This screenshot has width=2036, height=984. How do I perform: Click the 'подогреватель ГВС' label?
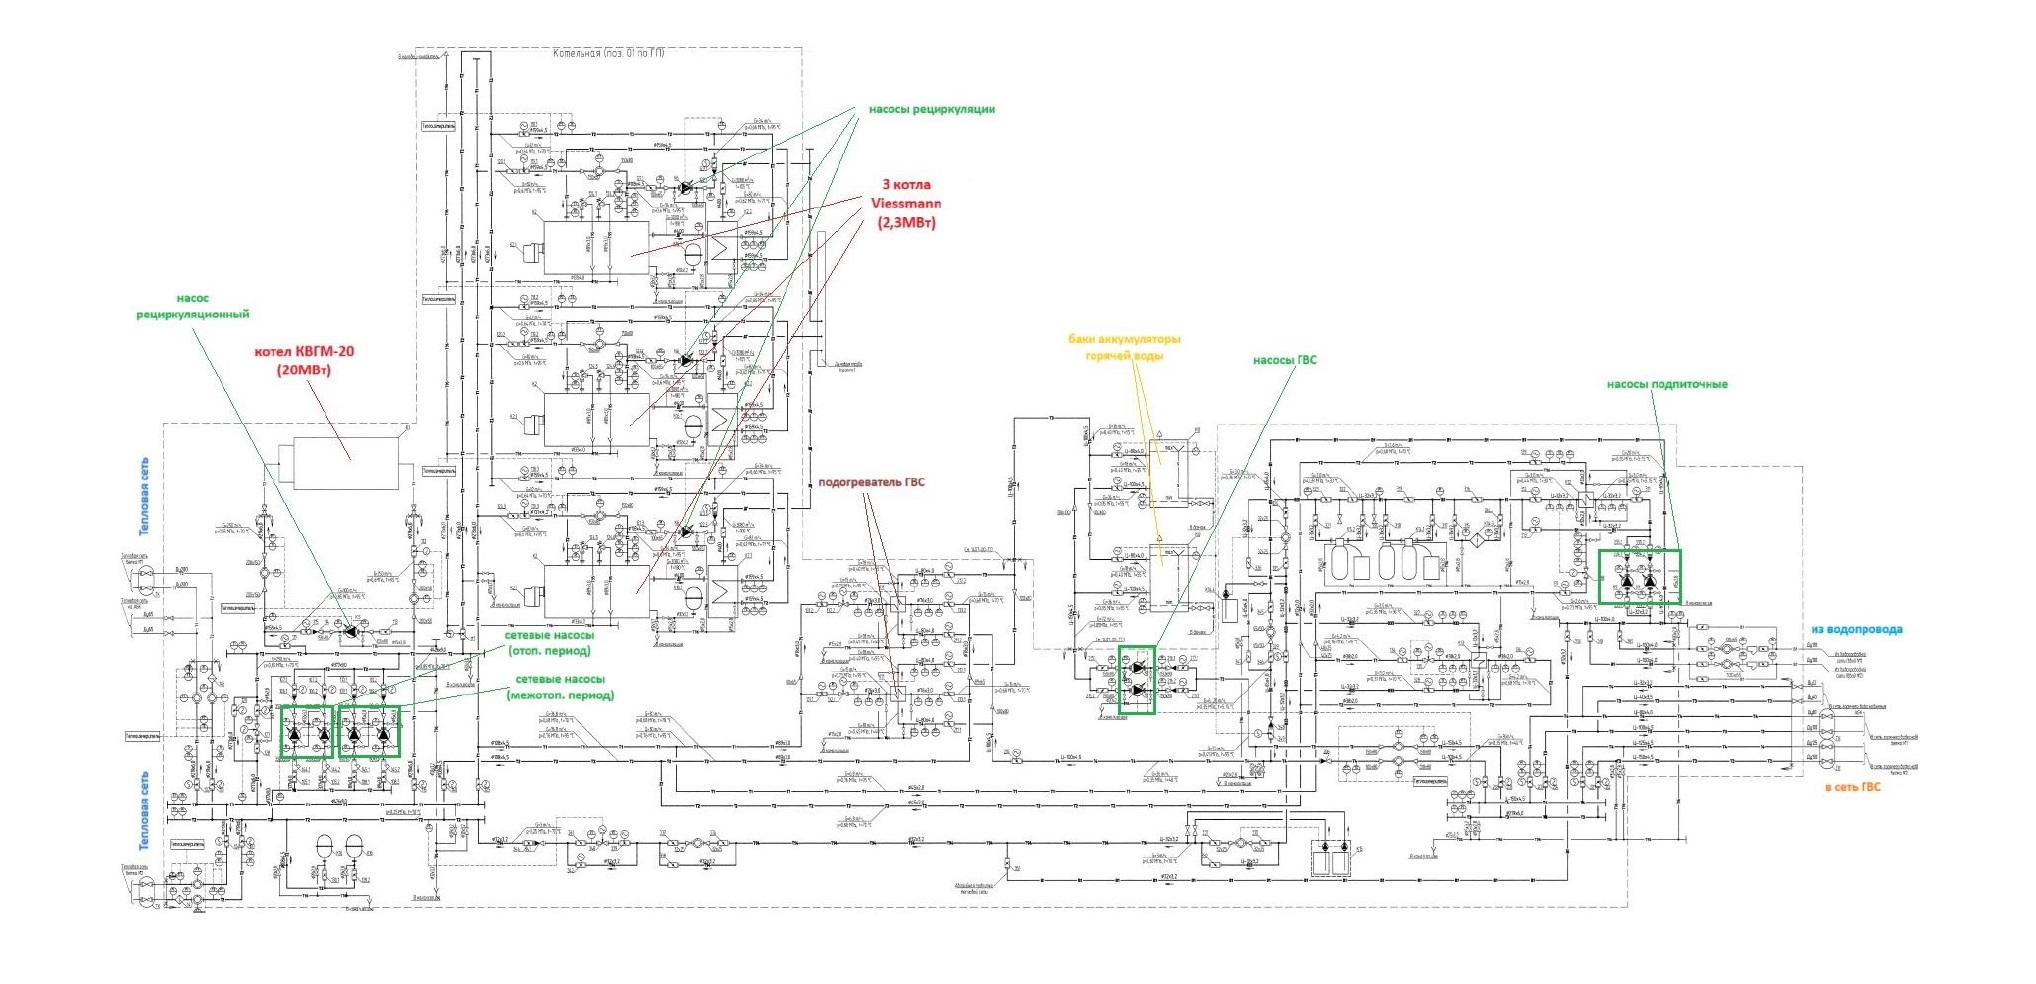[x=872, y=482]
